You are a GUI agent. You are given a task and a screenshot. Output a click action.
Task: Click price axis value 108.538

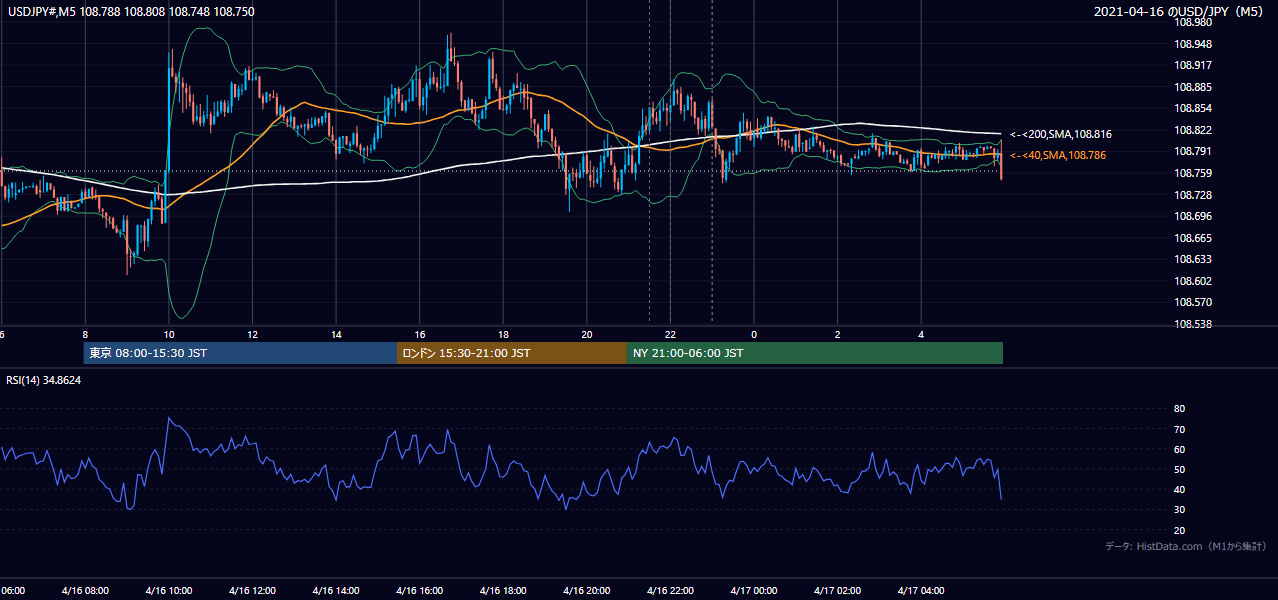(1192, 324)
